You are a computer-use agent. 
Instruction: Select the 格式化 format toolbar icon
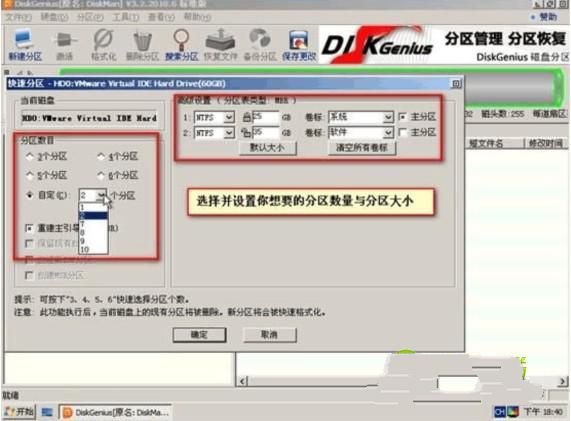click(x=103, y=44)
